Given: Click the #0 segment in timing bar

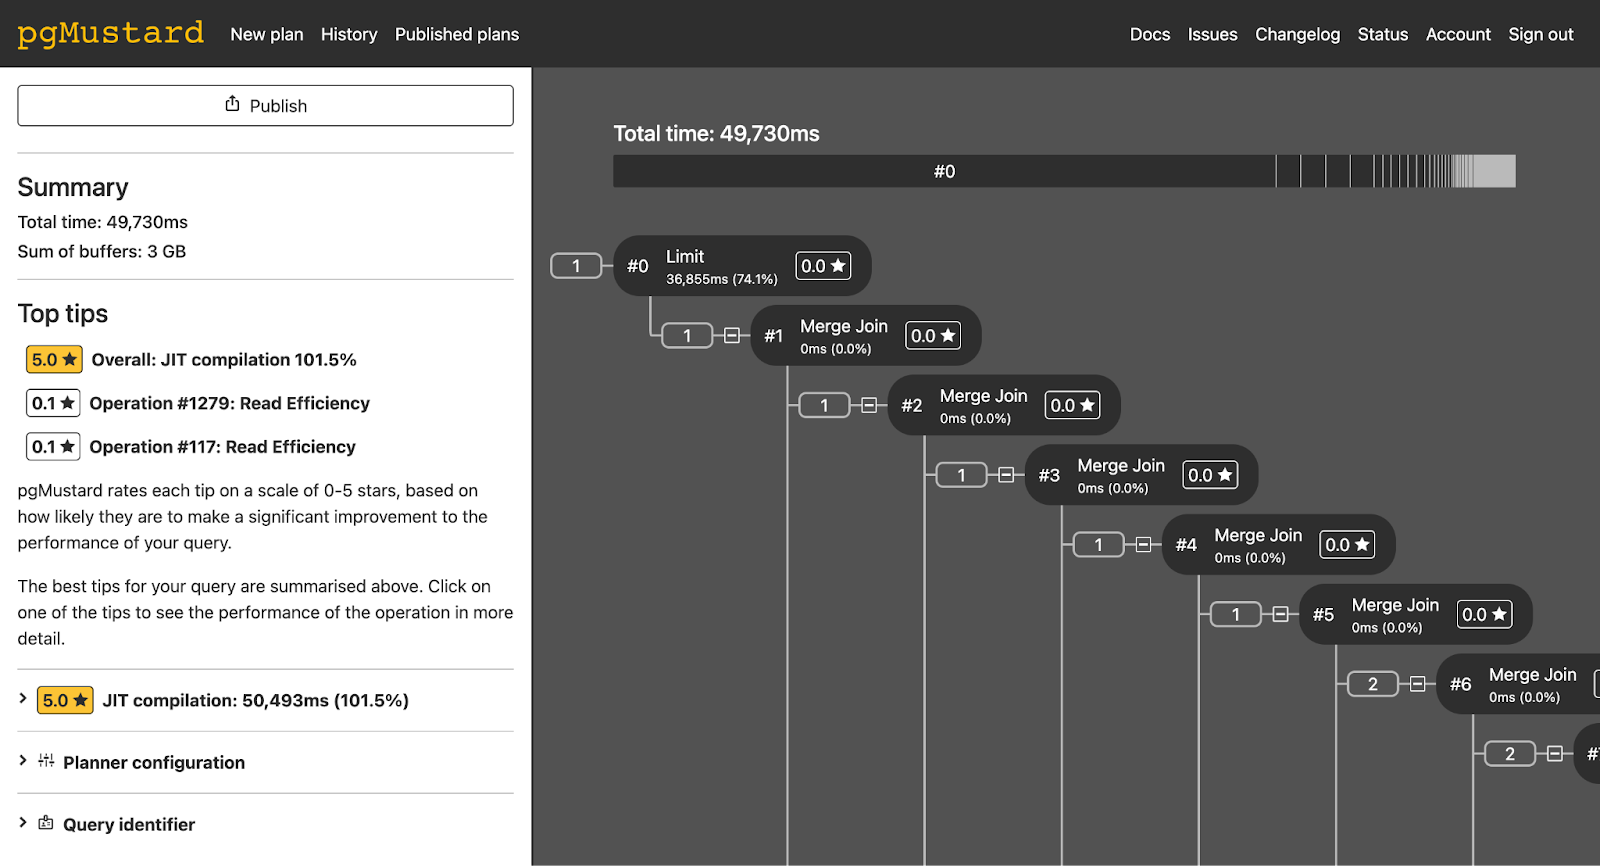Looking at the screenshot, I should point(944,171).
